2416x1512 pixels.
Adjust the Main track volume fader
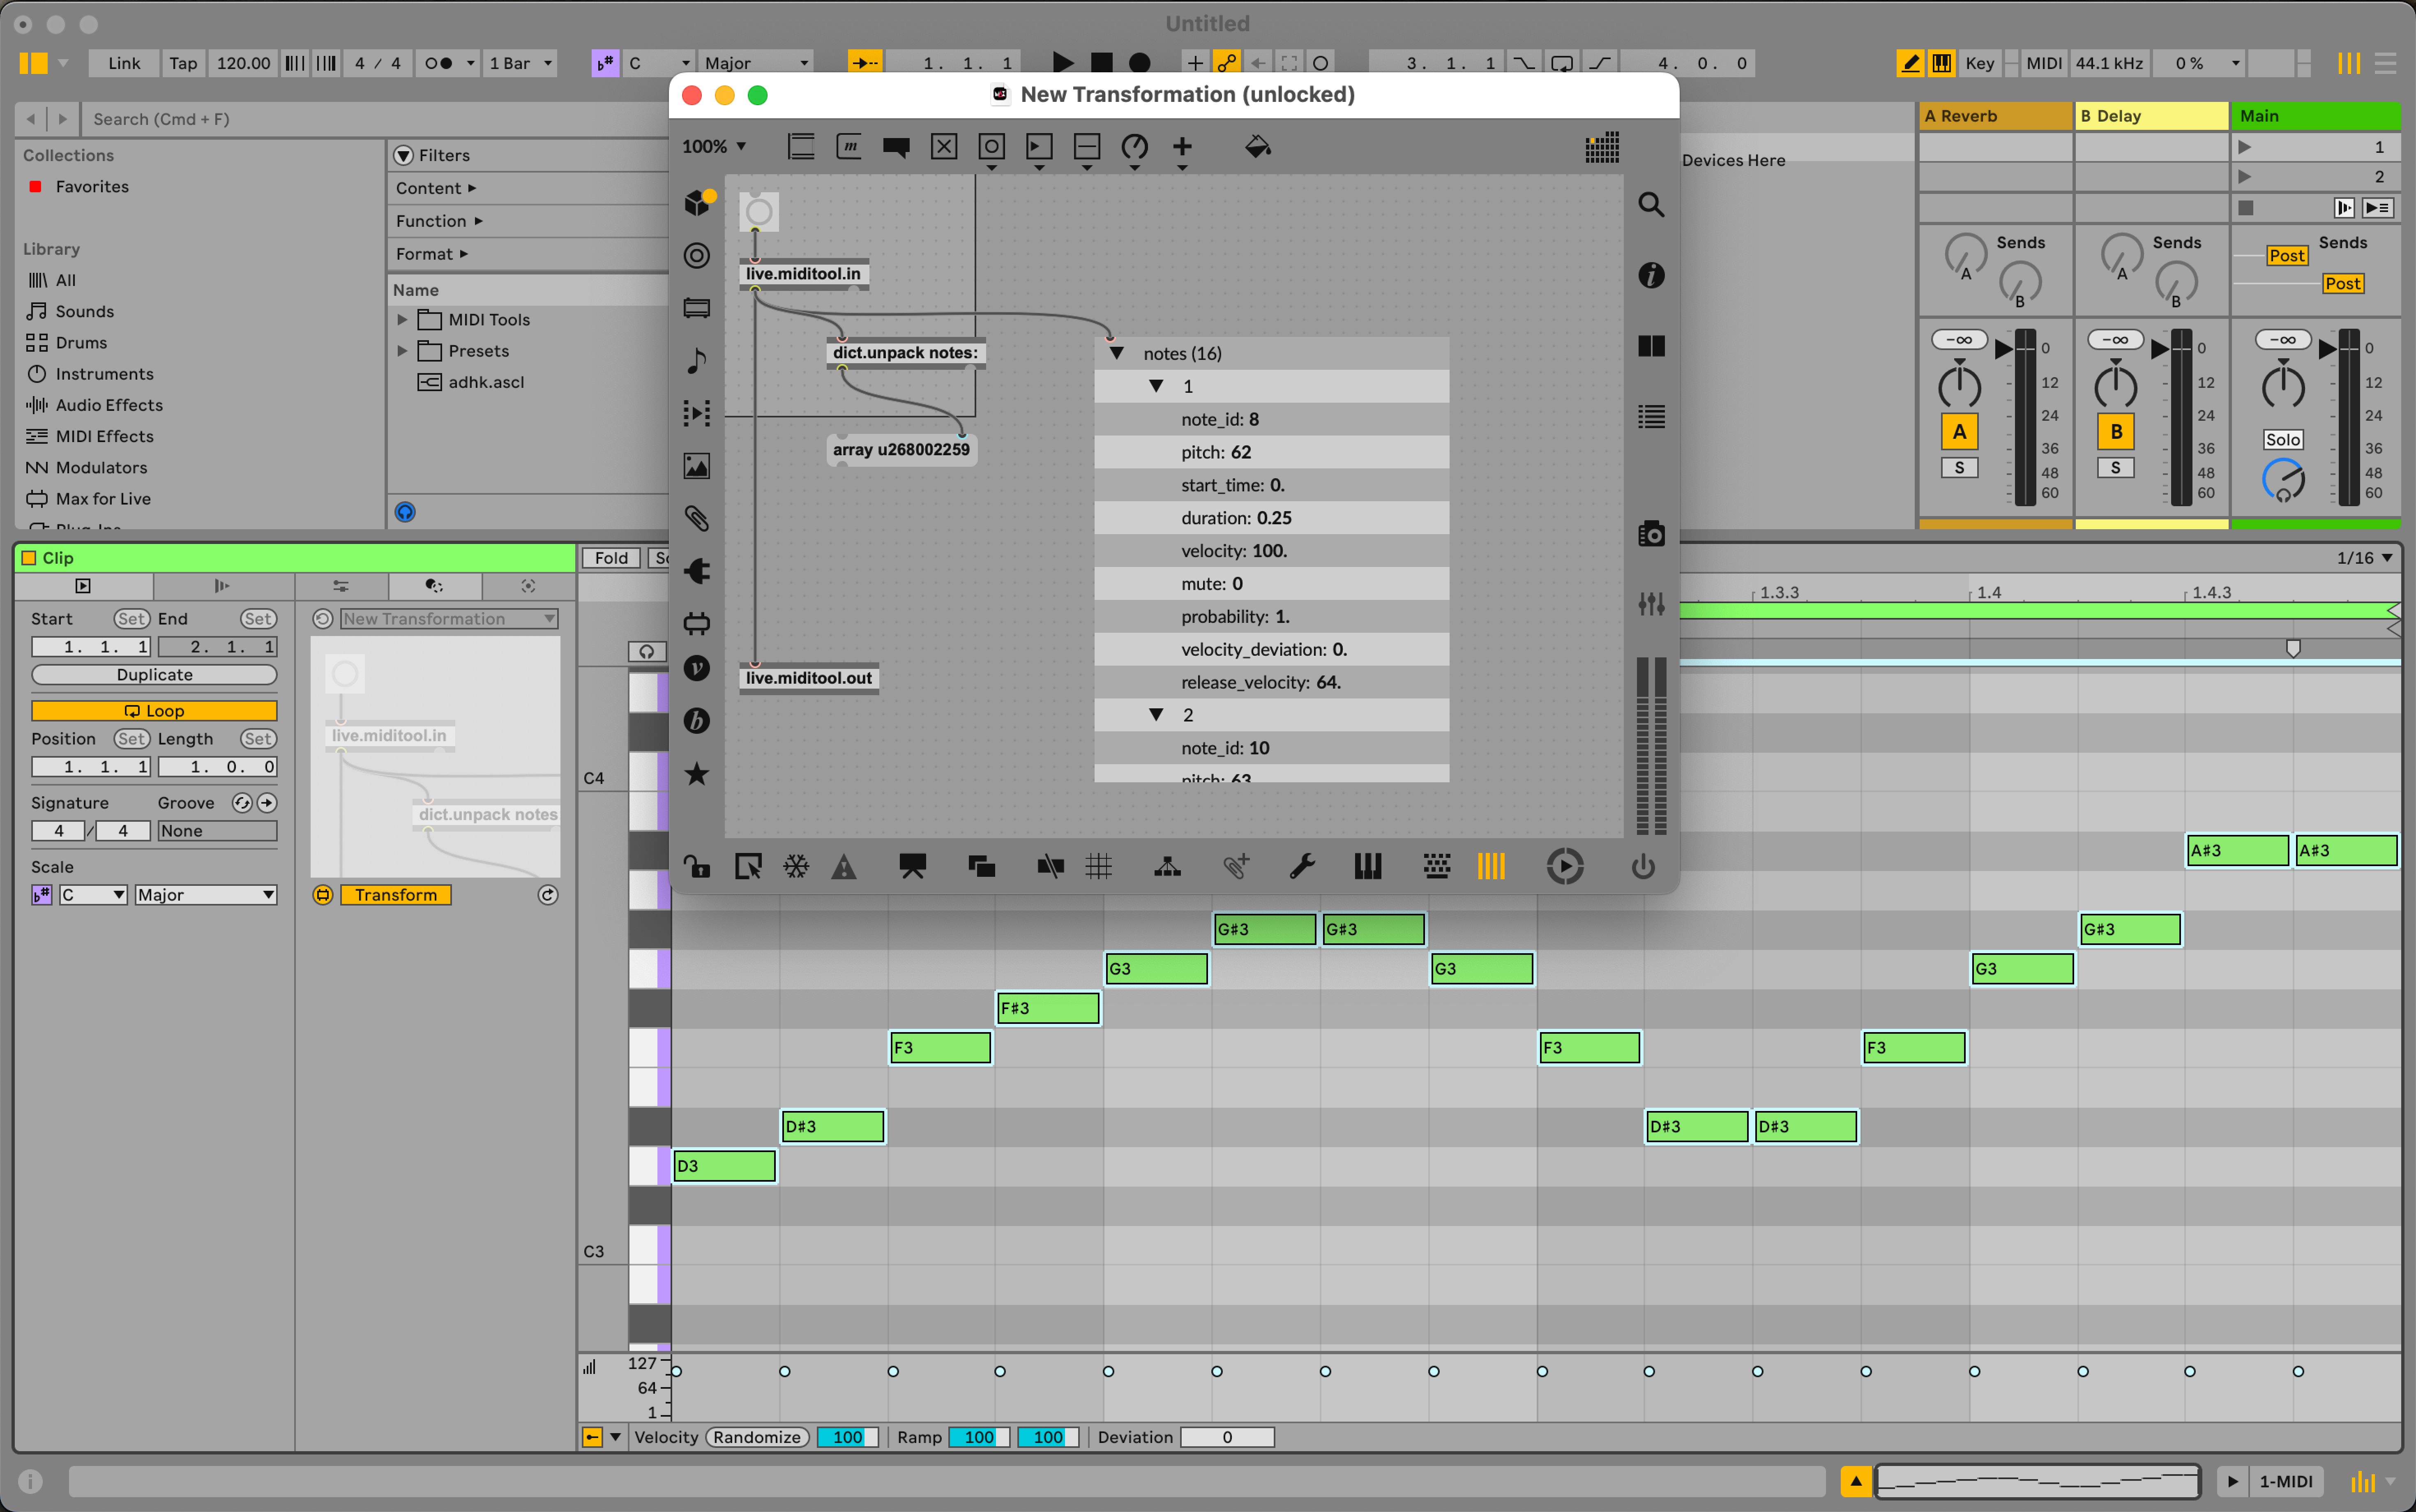(2329, 348)
